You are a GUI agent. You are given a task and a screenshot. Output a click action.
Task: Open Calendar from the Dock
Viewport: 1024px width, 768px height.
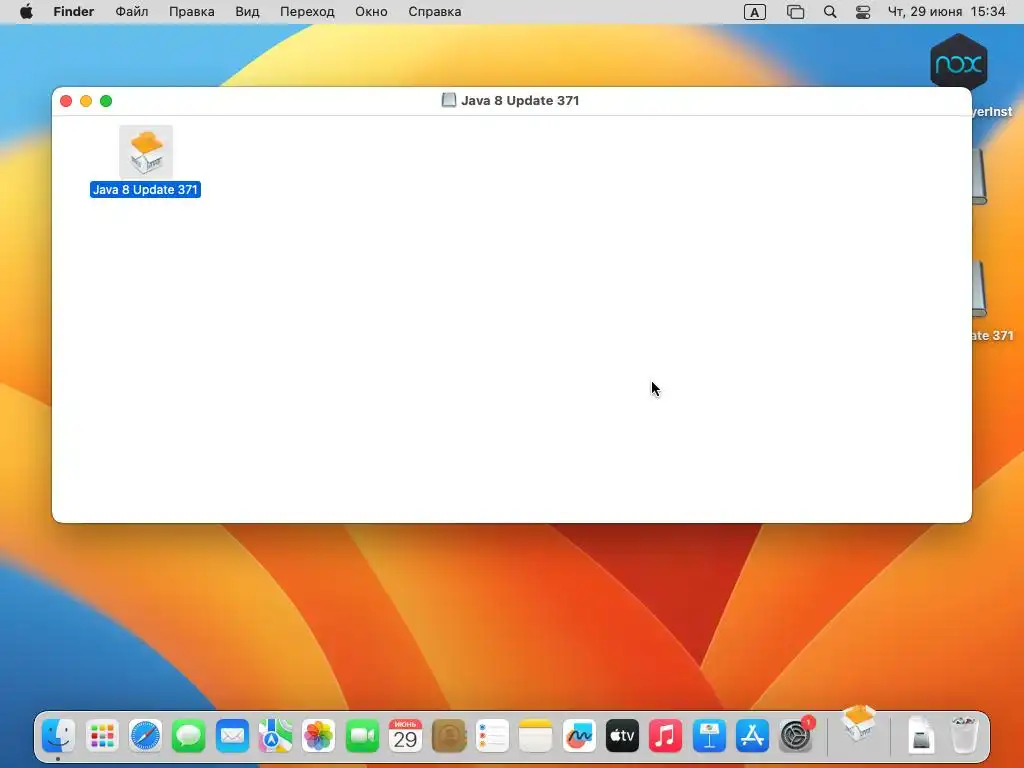click(405, 737)
